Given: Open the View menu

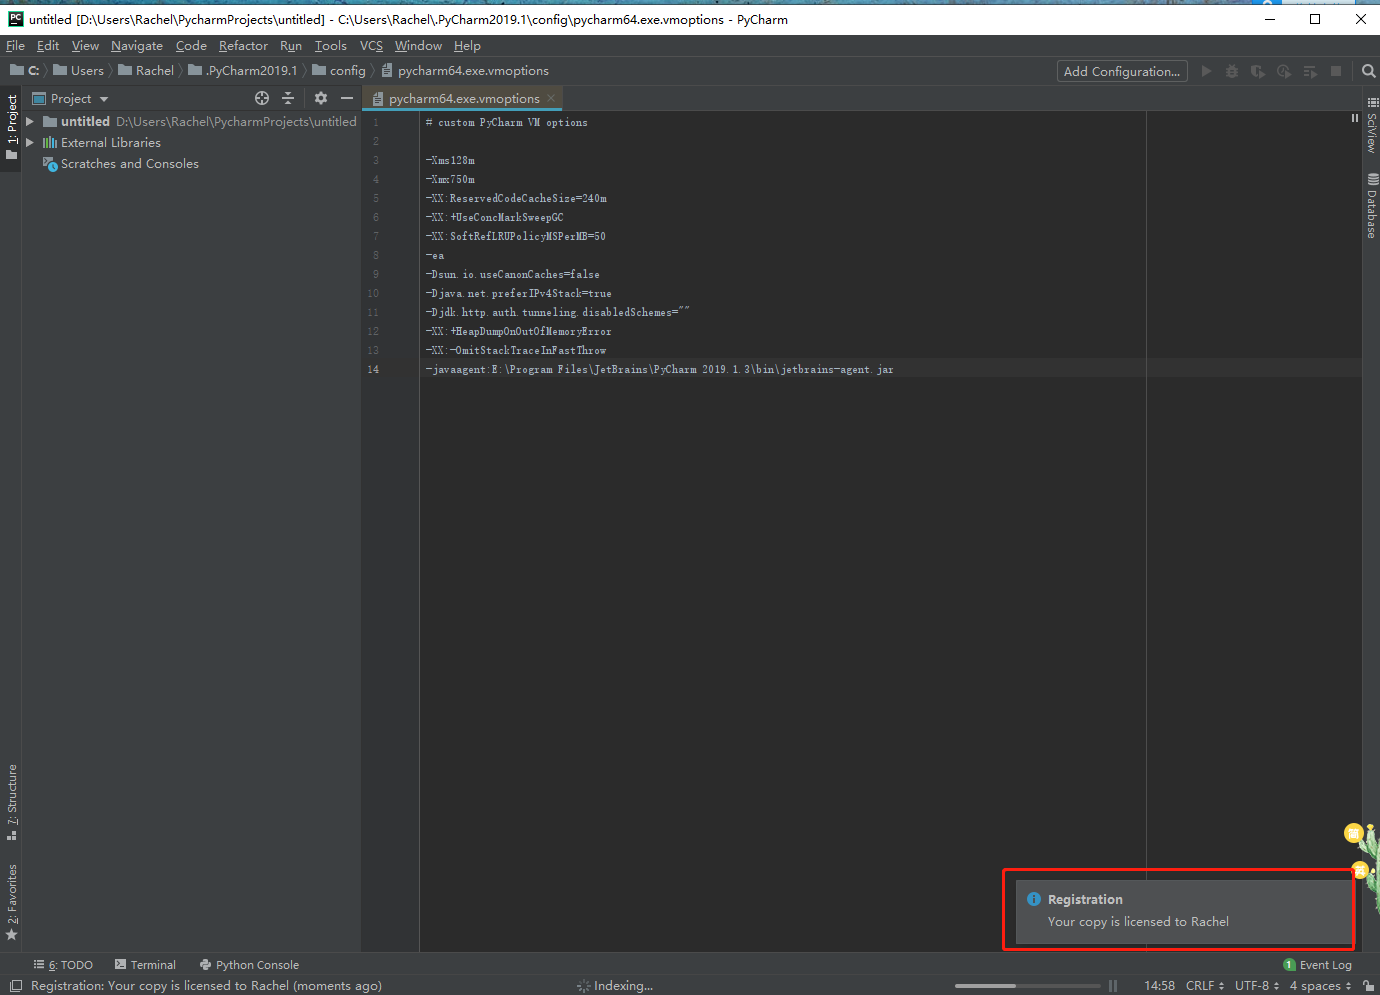Looking at the screenshot, I should point(85,46).
